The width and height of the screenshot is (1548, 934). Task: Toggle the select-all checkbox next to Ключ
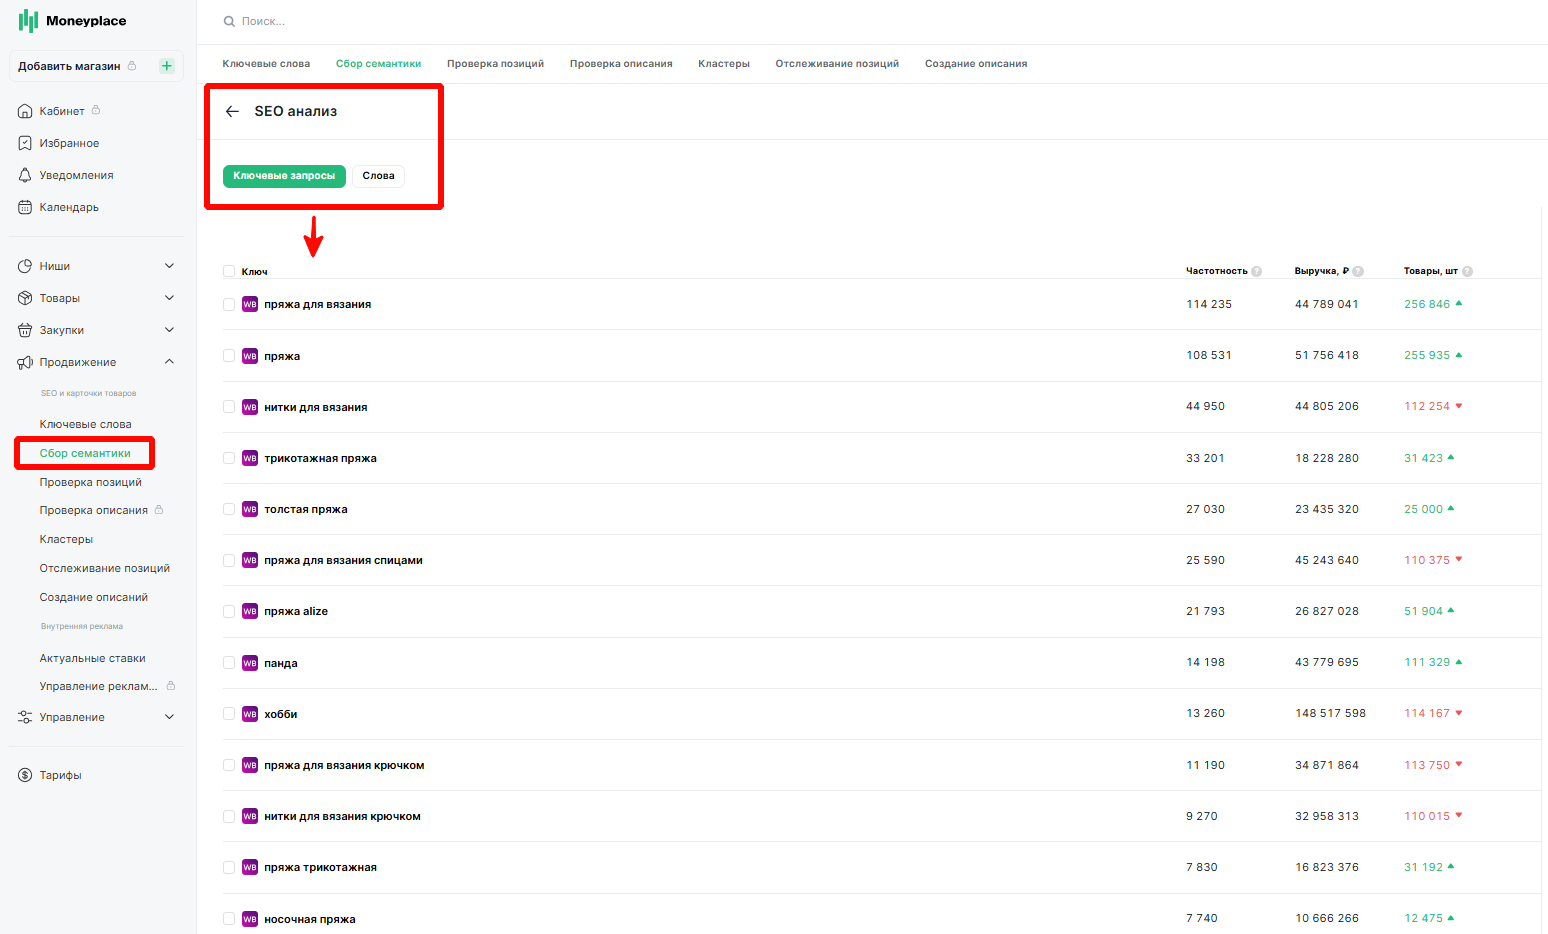[x=229, y=271]
